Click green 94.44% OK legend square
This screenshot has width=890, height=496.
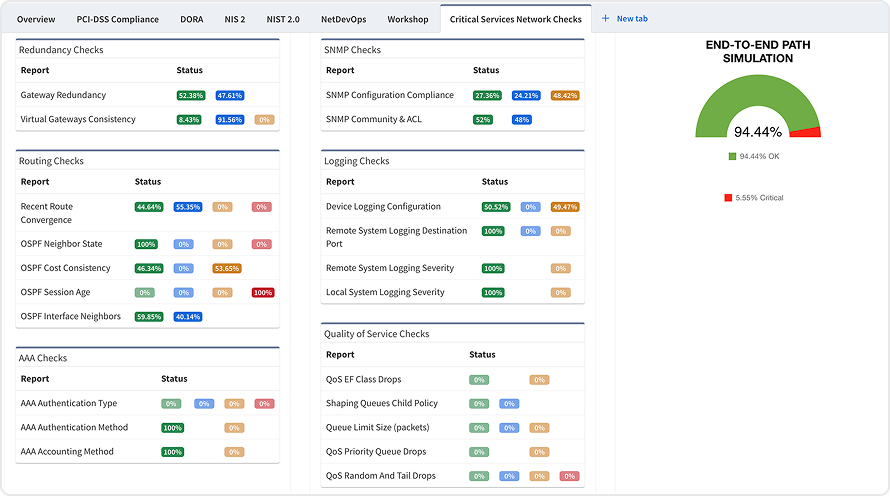pyautogui.click(x=732, y=156)
